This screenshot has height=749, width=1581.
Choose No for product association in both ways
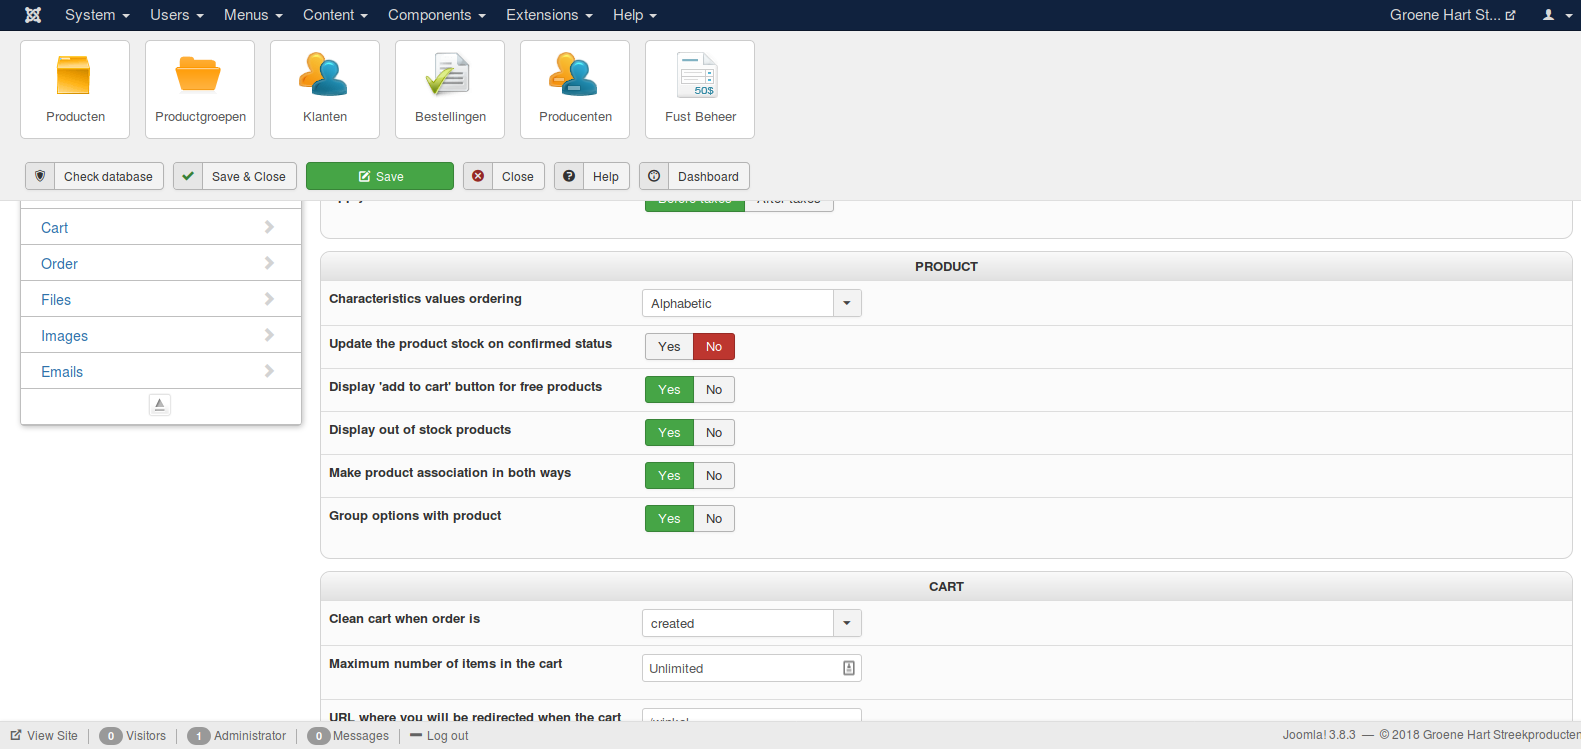[x=714, y=476]
